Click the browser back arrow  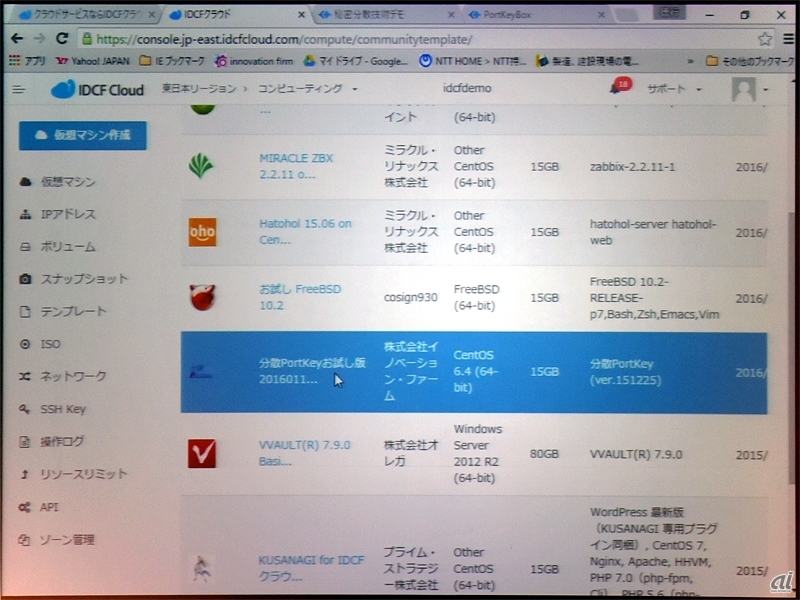tap(17, 38)
